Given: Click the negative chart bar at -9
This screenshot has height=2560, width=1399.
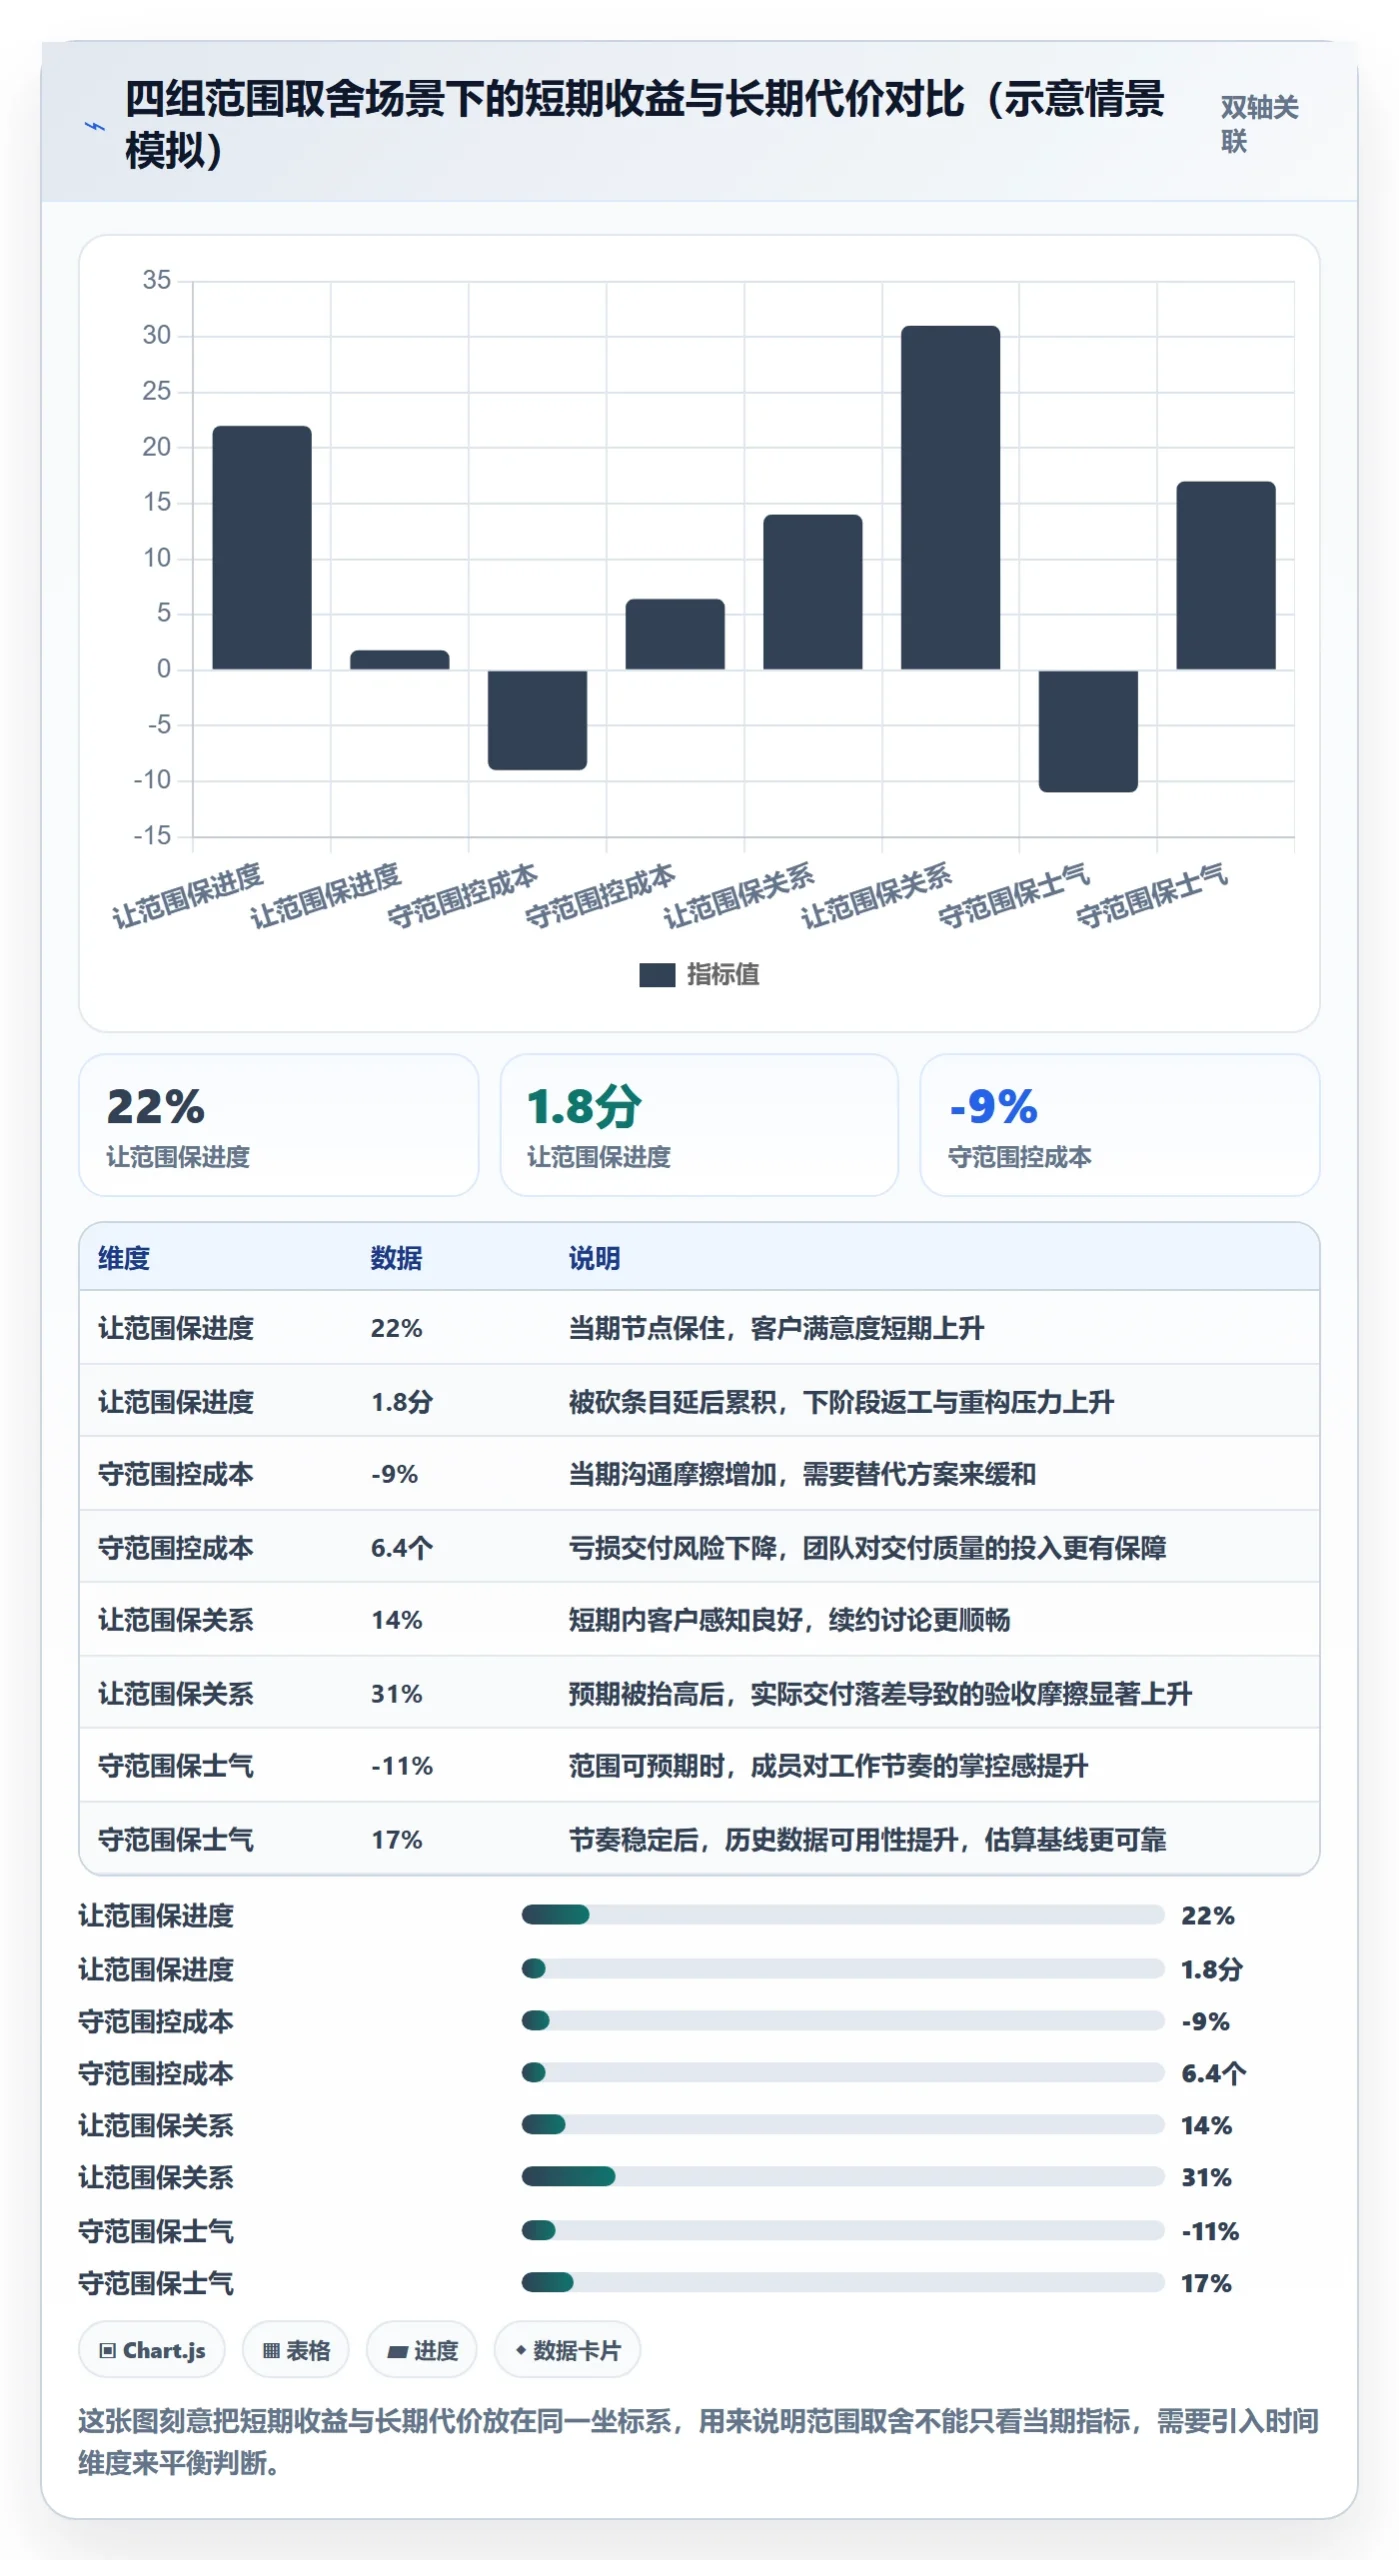Looking at the screenshot, I should [x=537, y=720].
